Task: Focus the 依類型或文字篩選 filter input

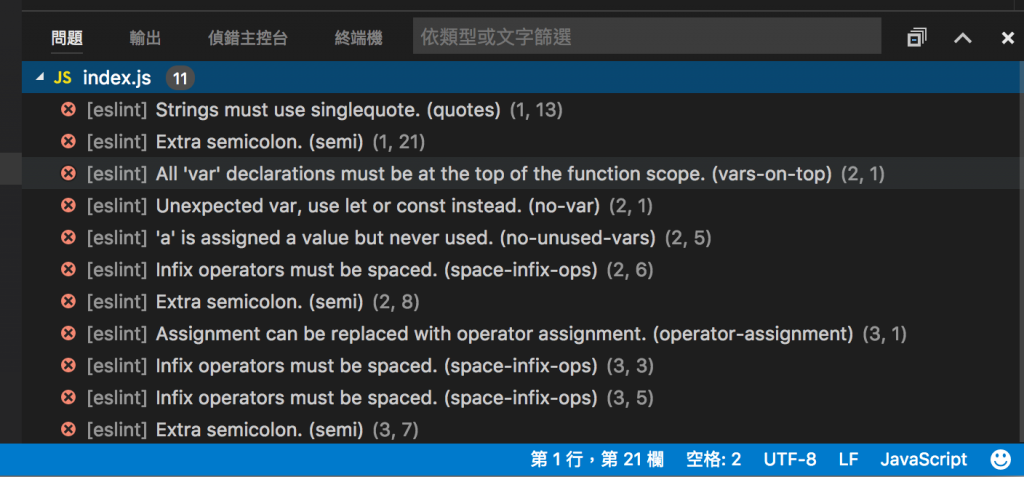Action: (x=647, y=38)
